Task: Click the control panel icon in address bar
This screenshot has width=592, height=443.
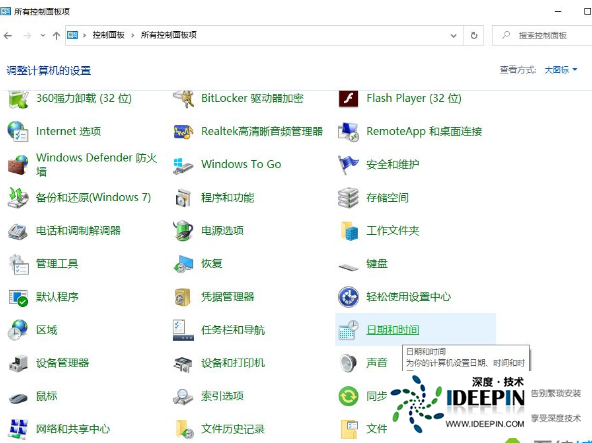Action: click(x=72, y=35)
